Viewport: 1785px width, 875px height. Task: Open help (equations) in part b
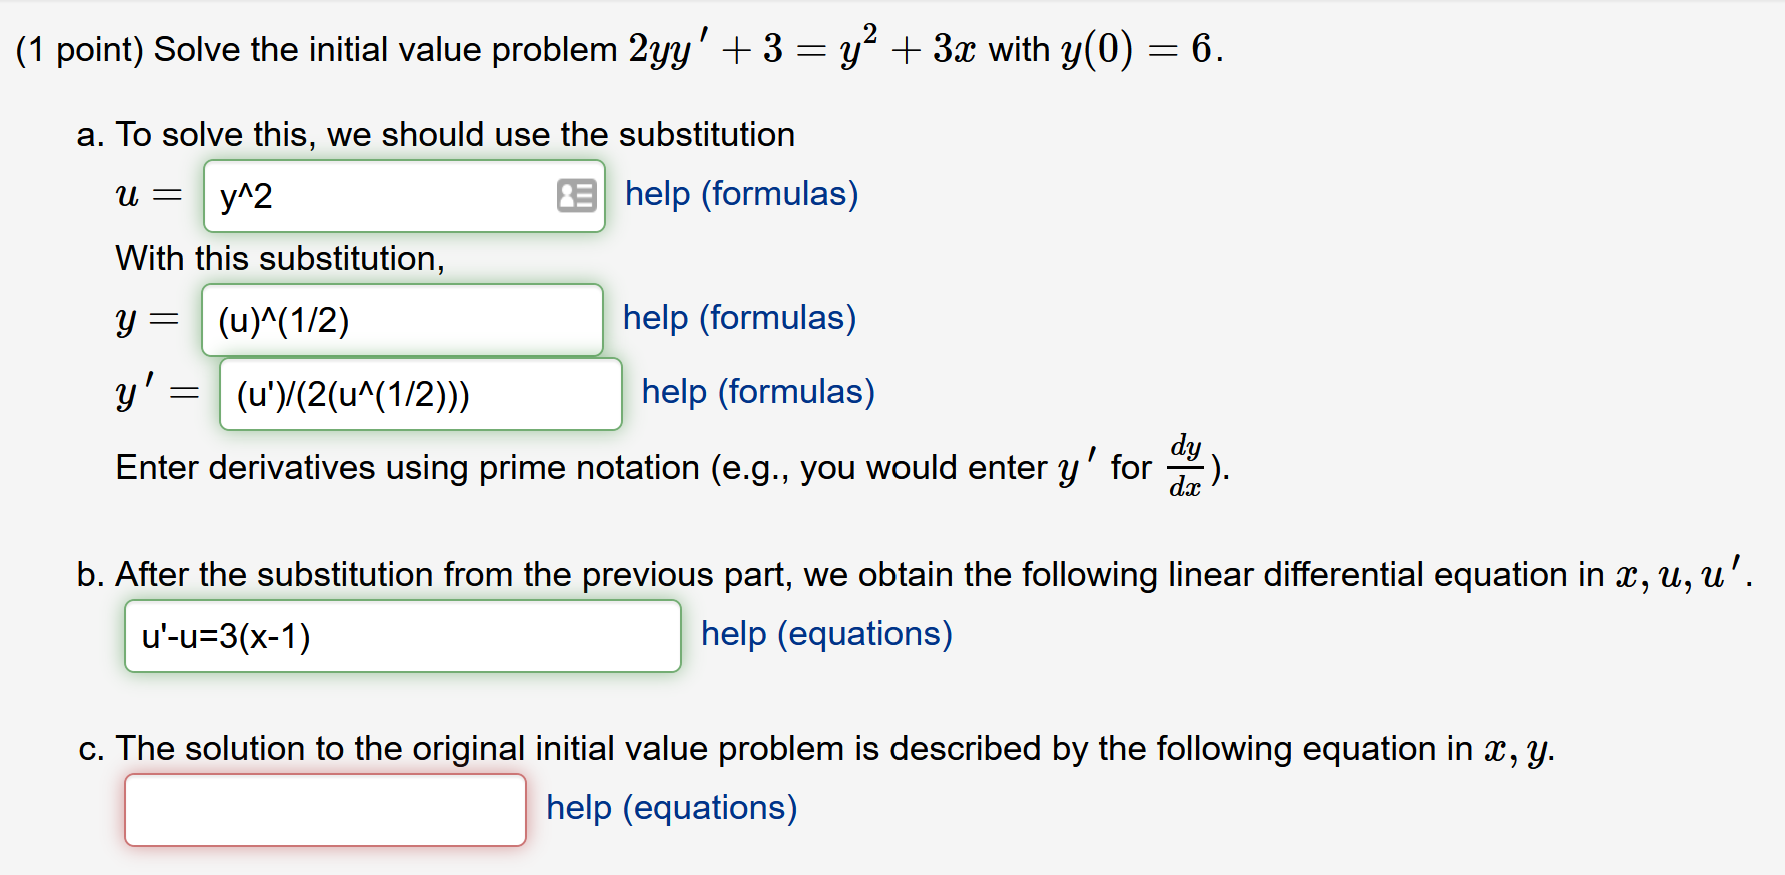coord(826,633)
